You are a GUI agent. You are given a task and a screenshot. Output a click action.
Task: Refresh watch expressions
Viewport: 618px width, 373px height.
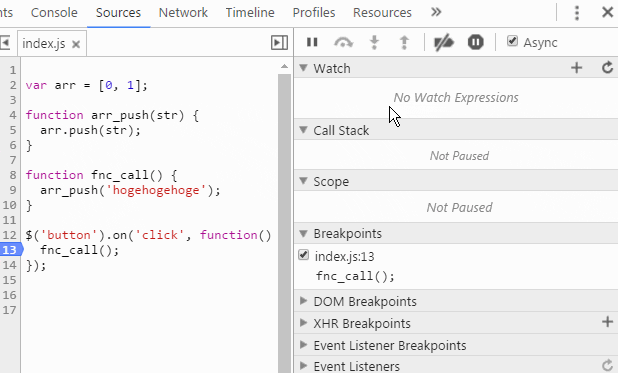coord(607,67)
